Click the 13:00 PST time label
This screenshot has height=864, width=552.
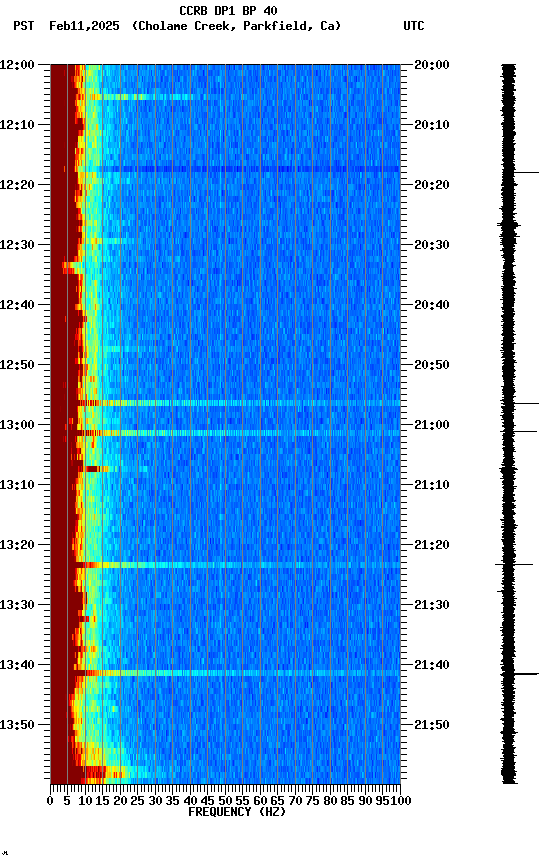click(17, 425)
